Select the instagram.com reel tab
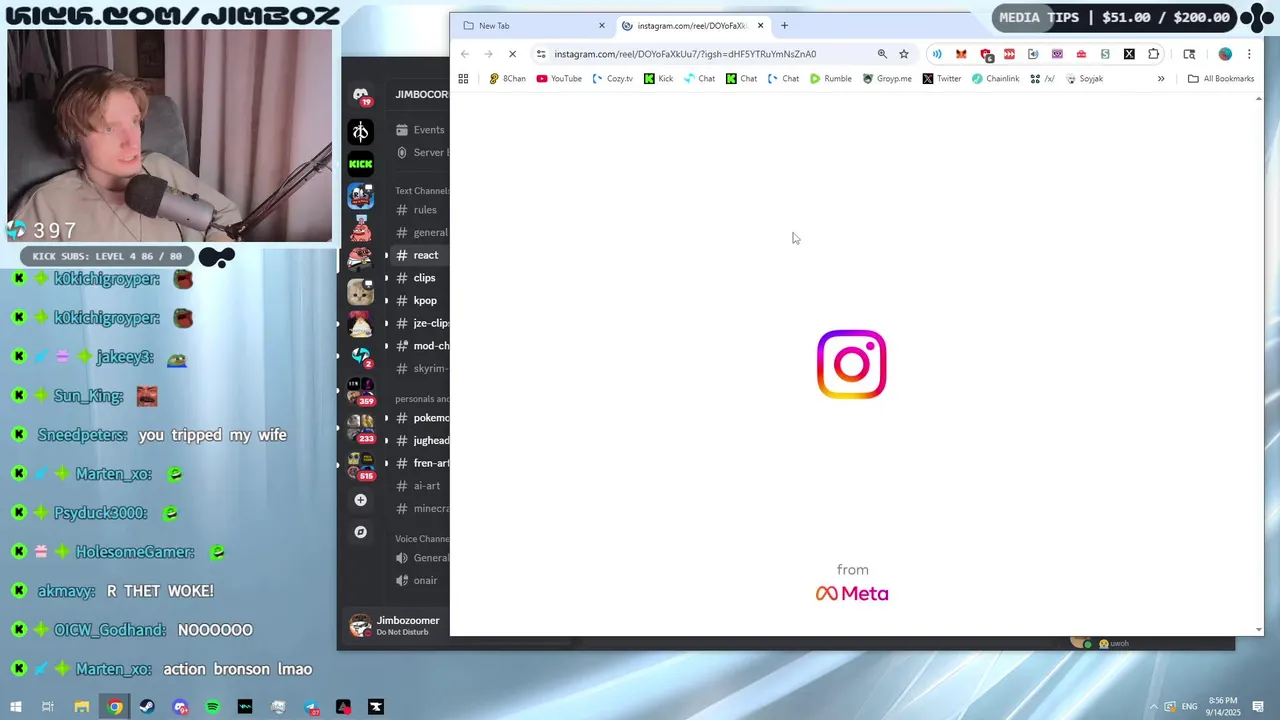This screenshot has width=1280, height=720. (x=690, y=26)
